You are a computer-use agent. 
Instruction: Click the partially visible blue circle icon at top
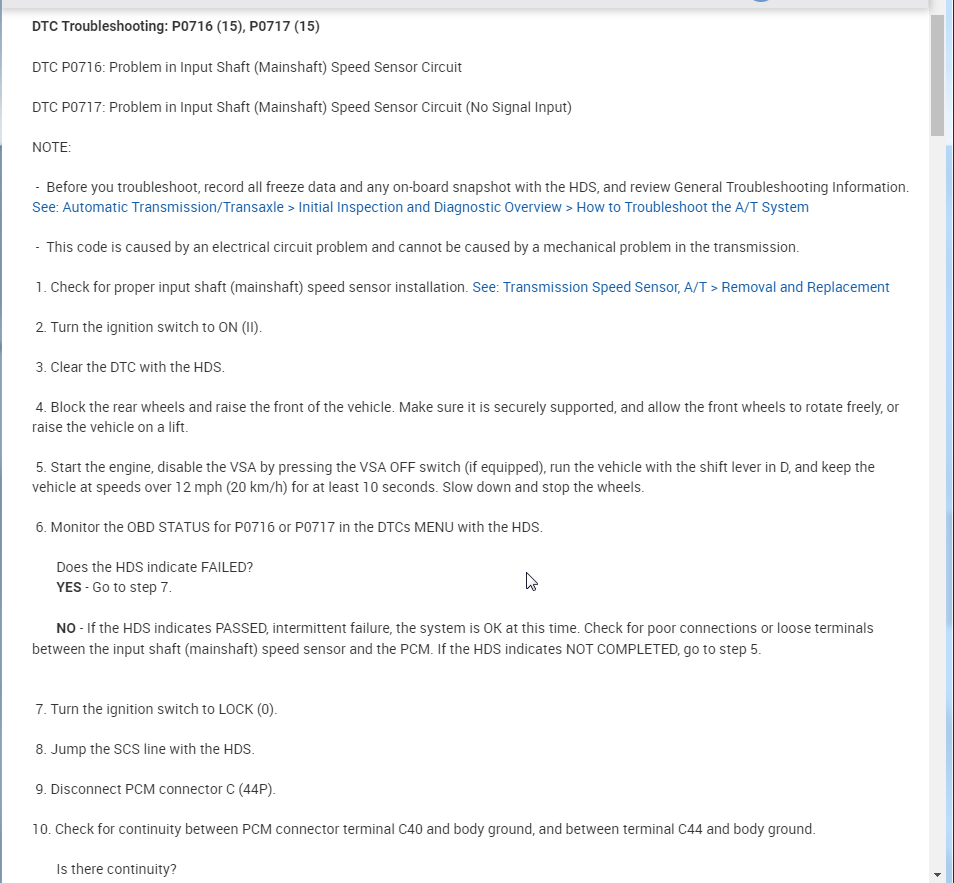pyautogui.click(x=761, y=3)
